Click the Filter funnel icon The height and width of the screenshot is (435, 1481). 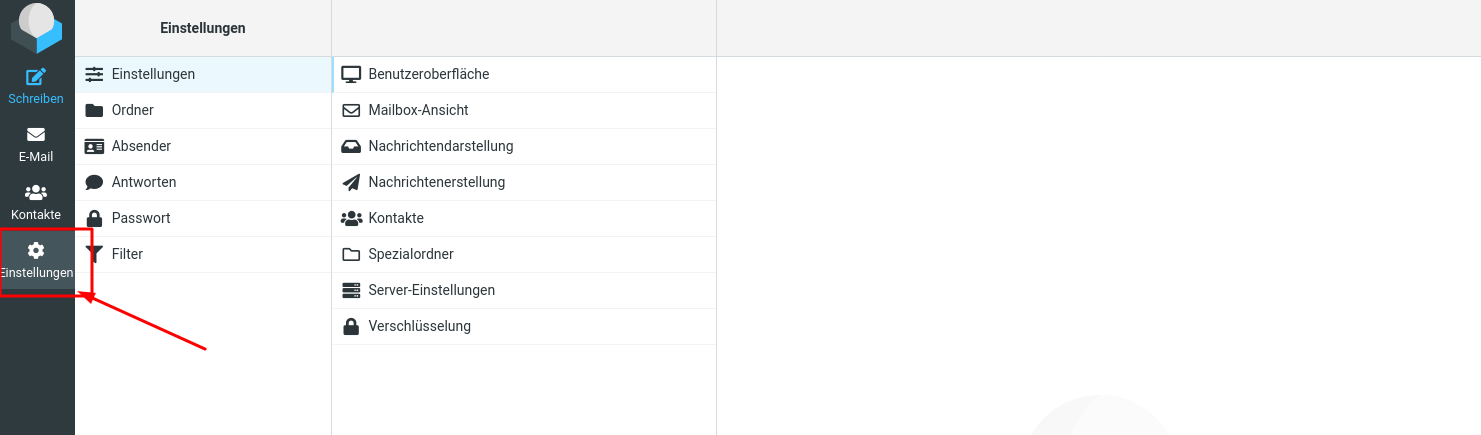pyautogui.click(x=95, y=254)
